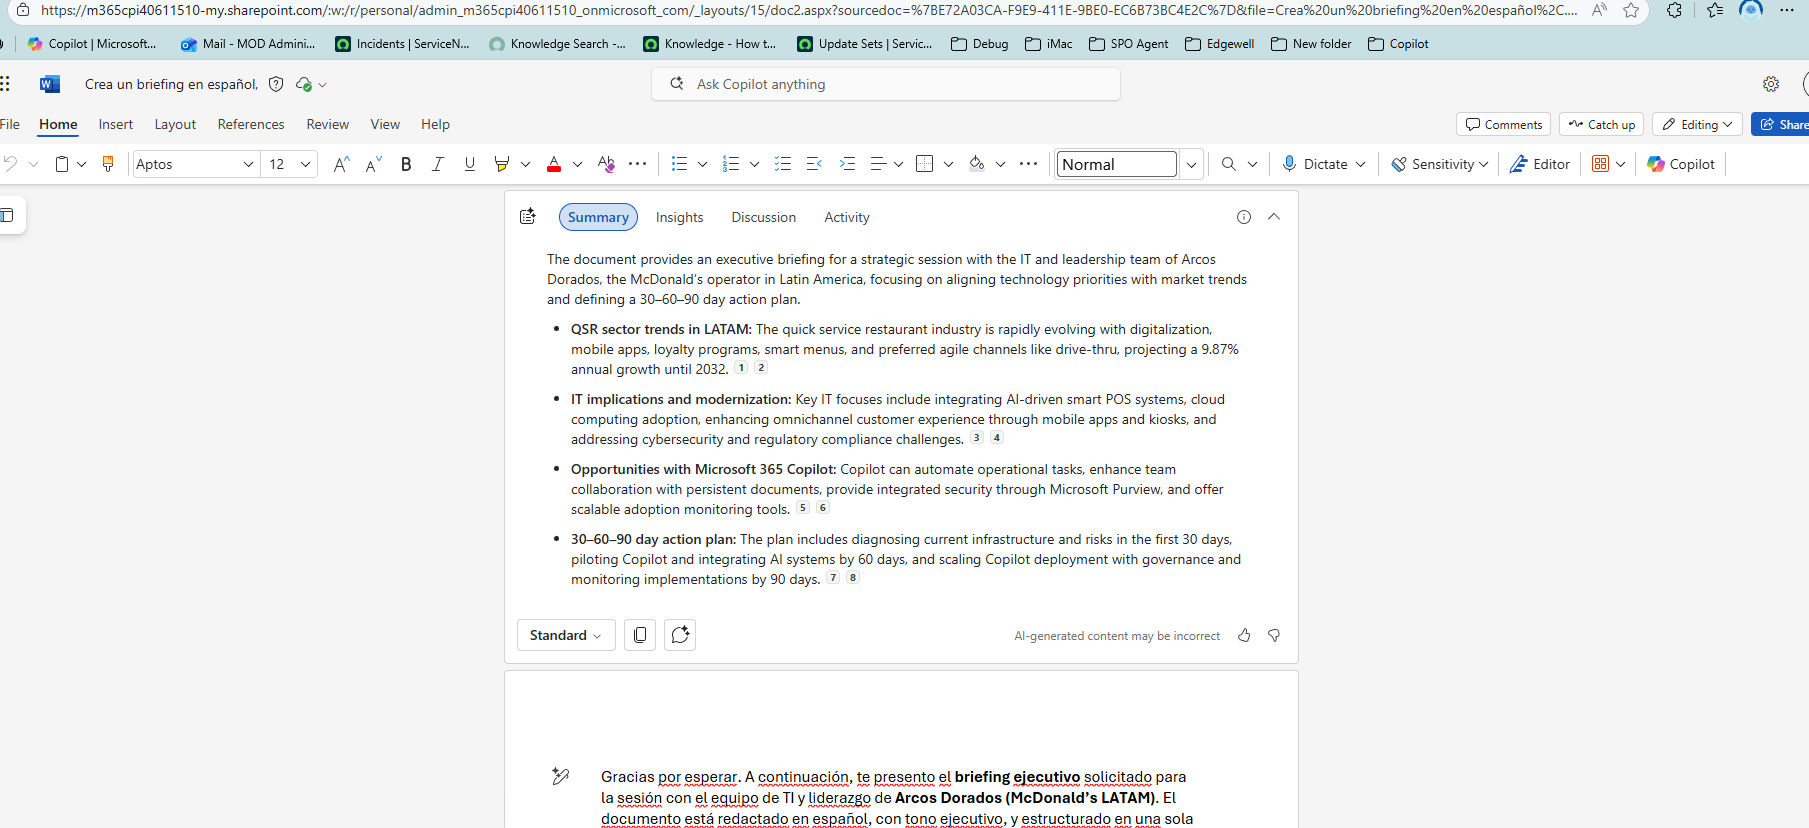Open more paragraph options ellipsis
Screen dimensions: 1809x828
pyautogui.click(x=1028, y=164)
